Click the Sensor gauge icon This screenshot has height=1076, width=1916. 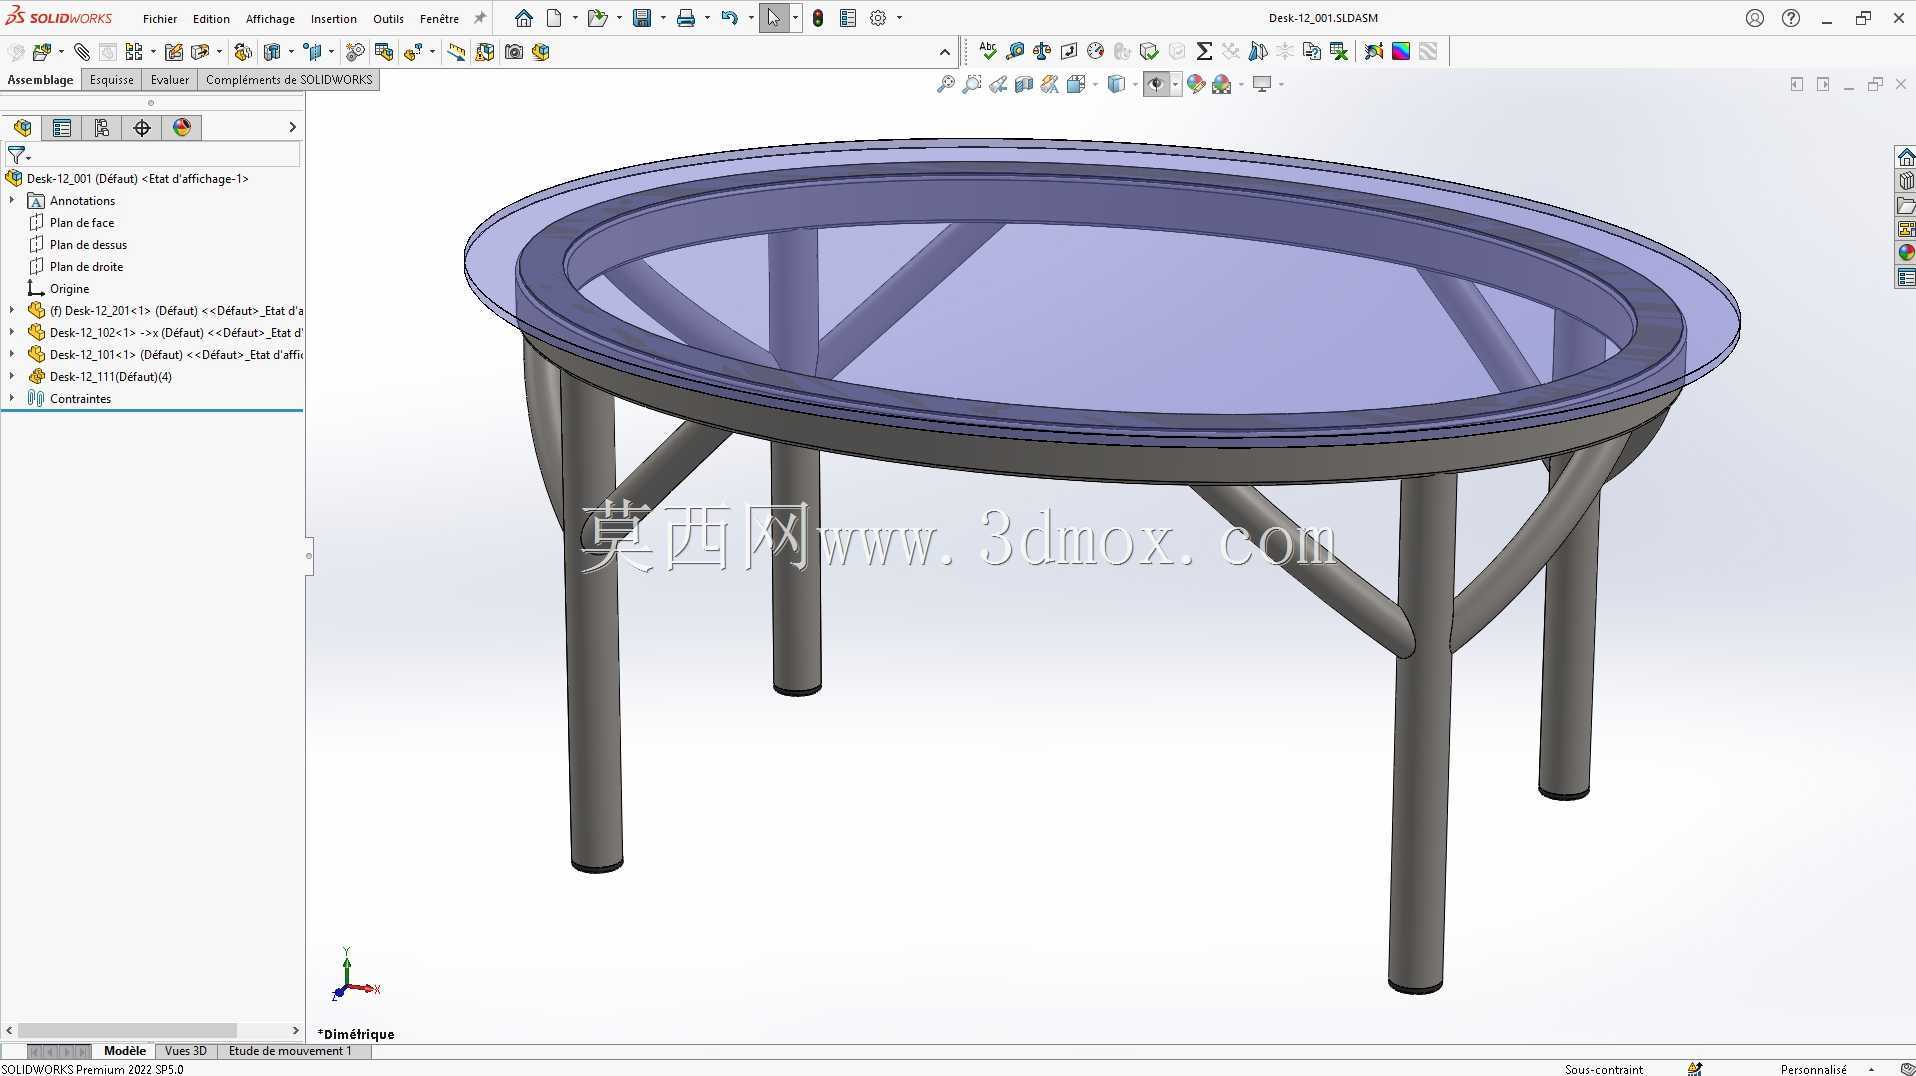point(1096,51)
